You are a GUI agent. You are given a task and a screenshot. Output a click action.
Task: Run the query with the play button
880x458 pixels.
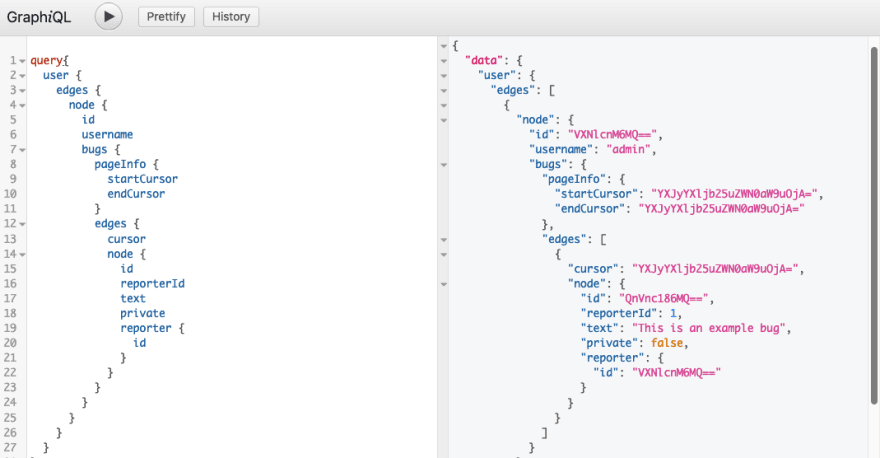[x=108, y=16]
